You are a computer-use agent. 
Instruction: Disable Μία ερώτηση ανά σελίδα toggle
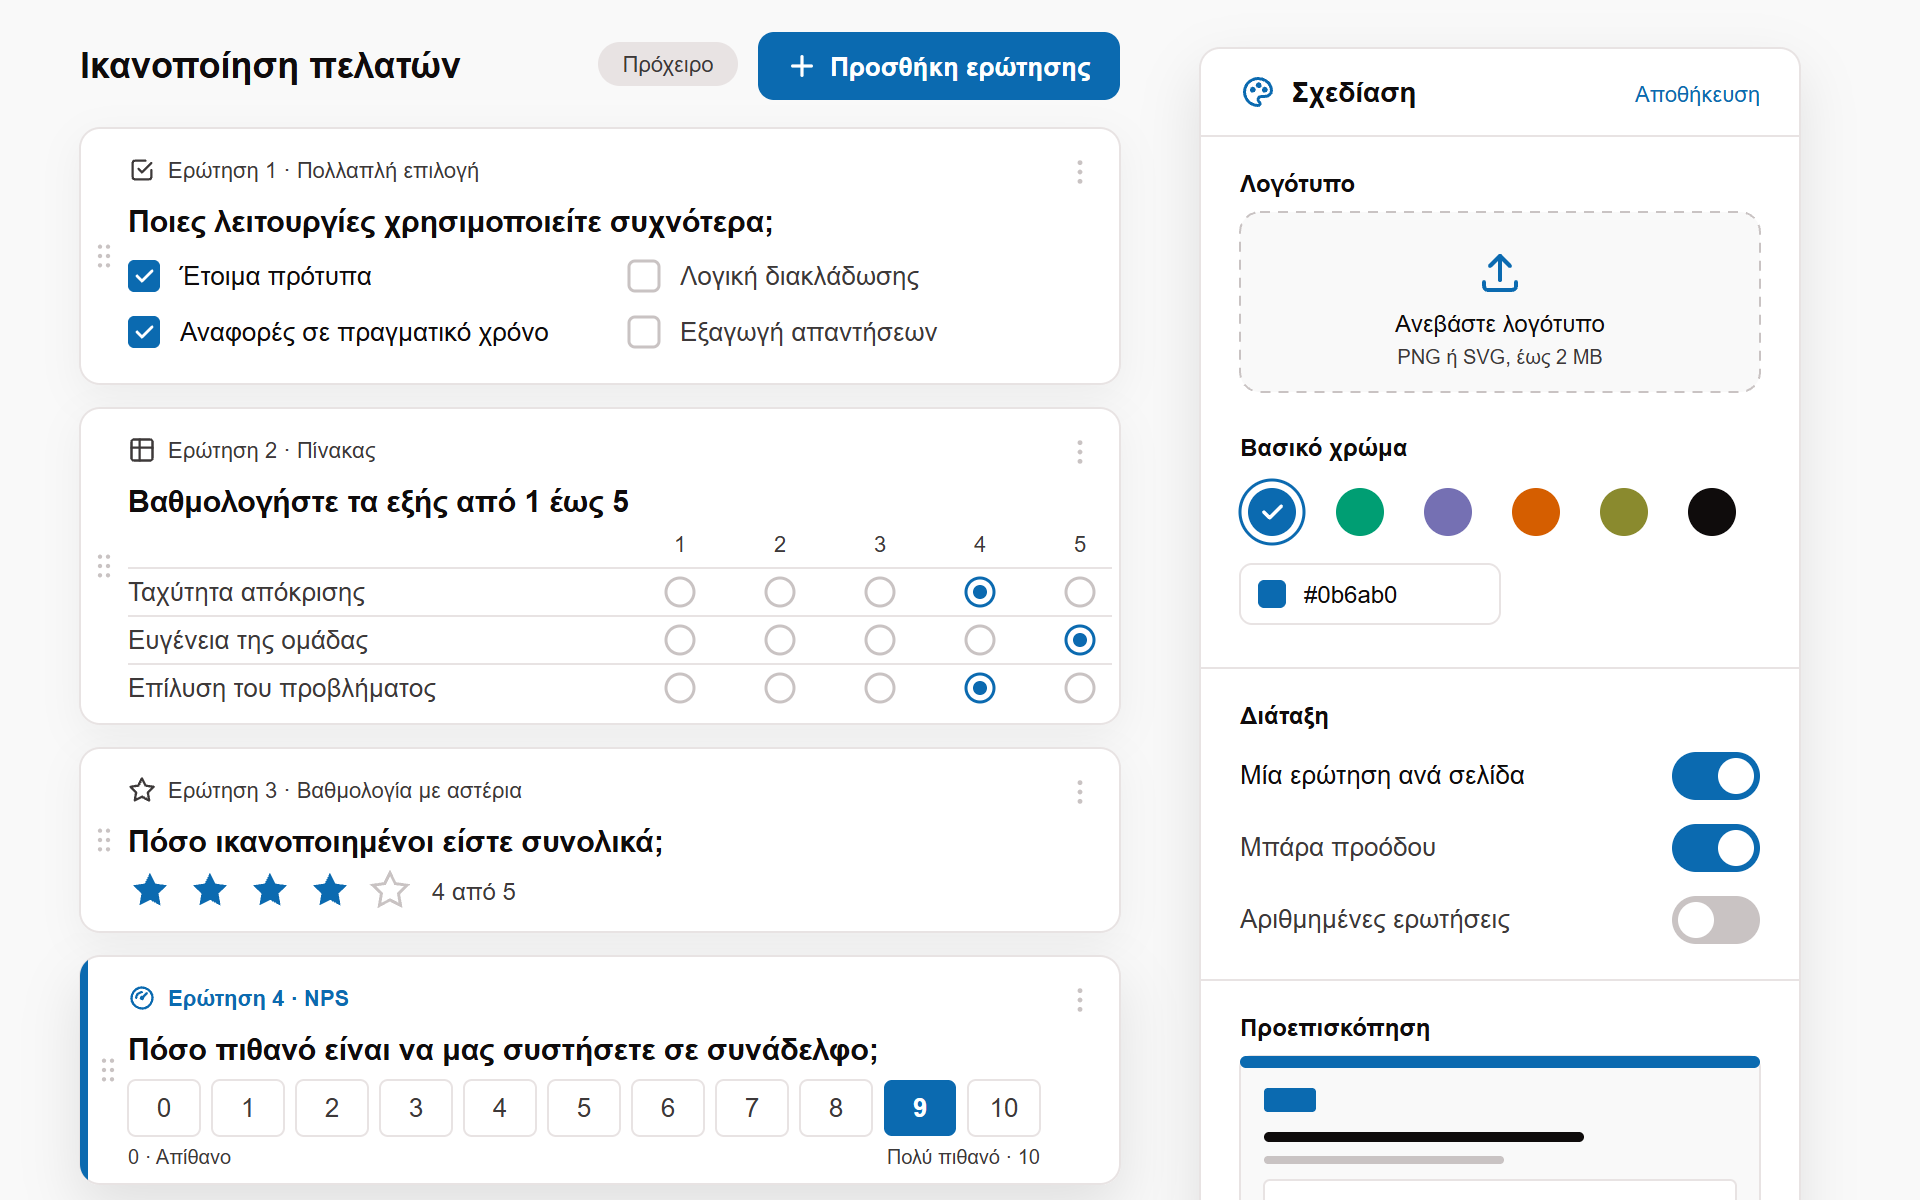pos(1716,776)
